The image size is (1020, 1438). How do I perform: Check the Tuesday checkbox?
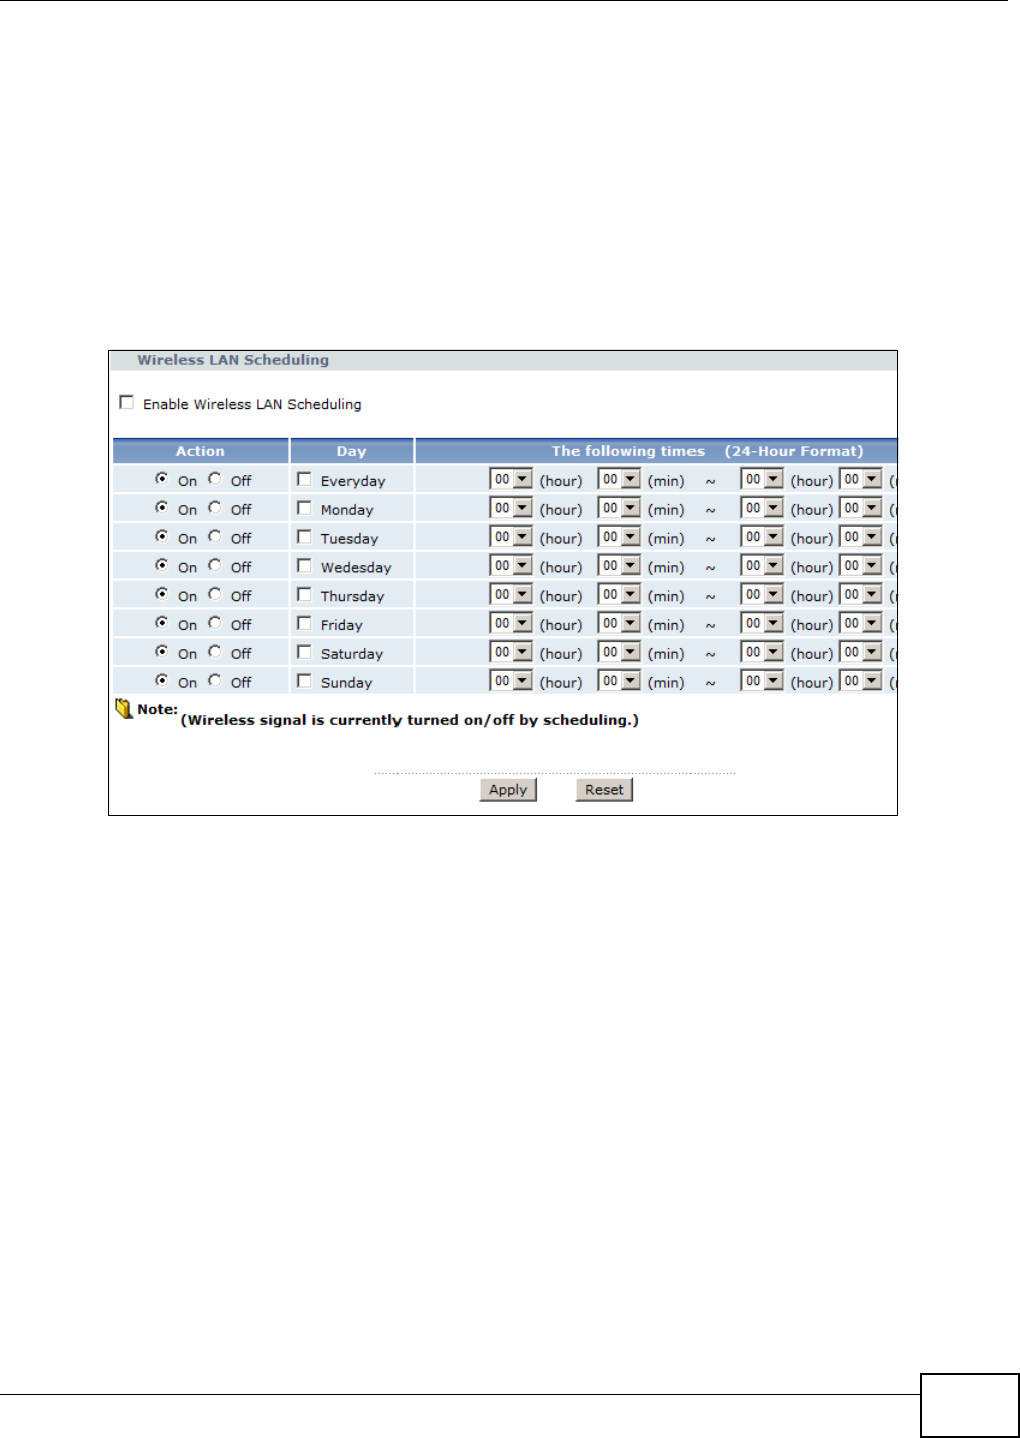coord(304,537)
